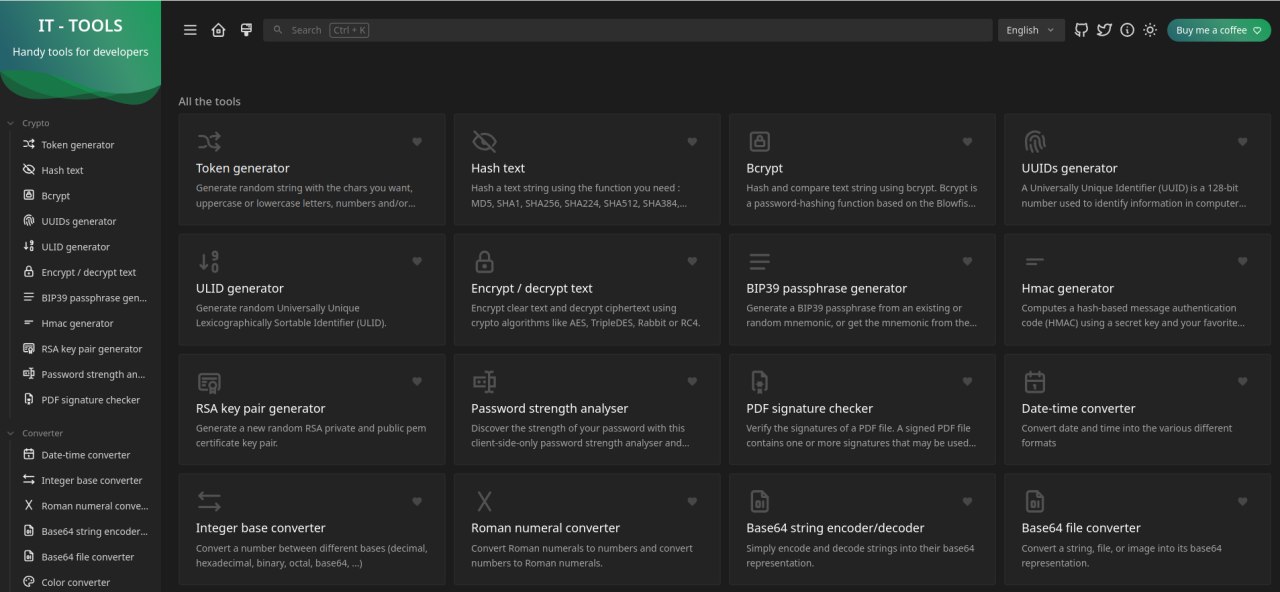This screenshot has width=1280, height=592.
Task: Favorite the Token generator card heart
Action: pos(417,142)
